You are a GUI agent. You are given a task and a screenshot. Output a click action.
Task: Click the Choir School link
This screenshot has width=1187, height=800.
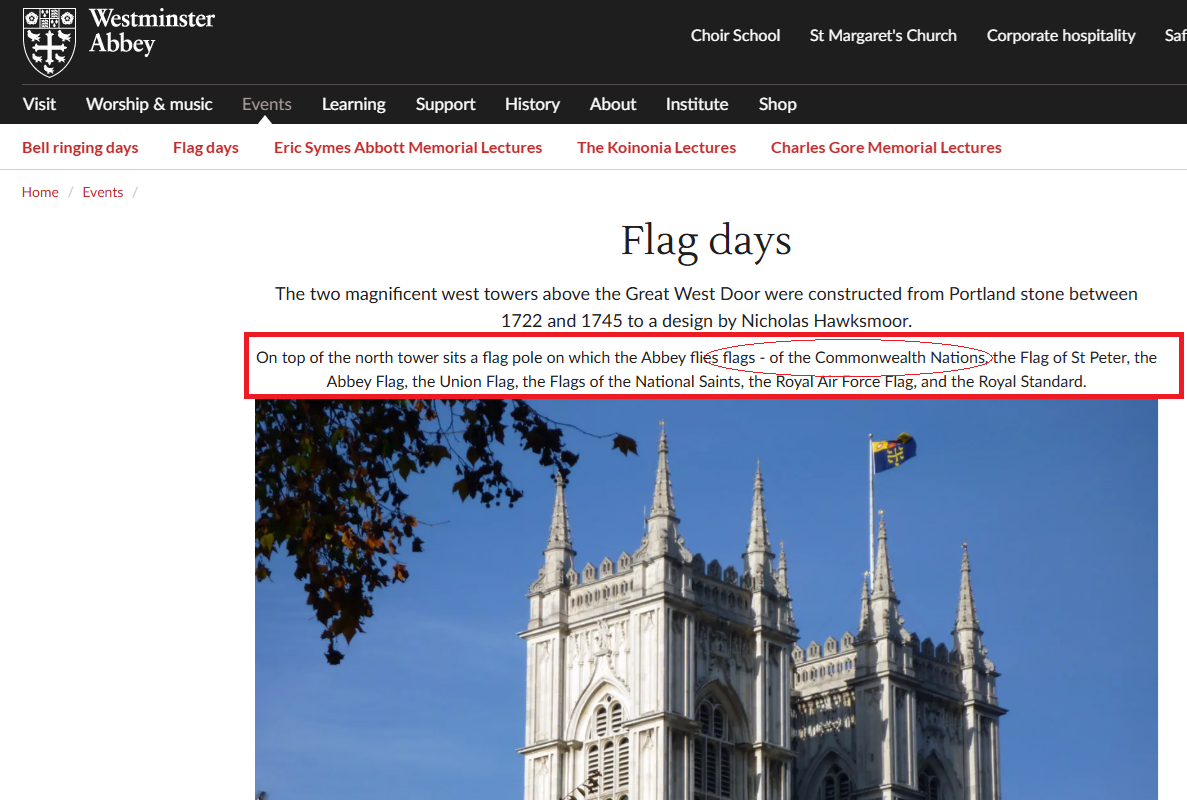735,36
